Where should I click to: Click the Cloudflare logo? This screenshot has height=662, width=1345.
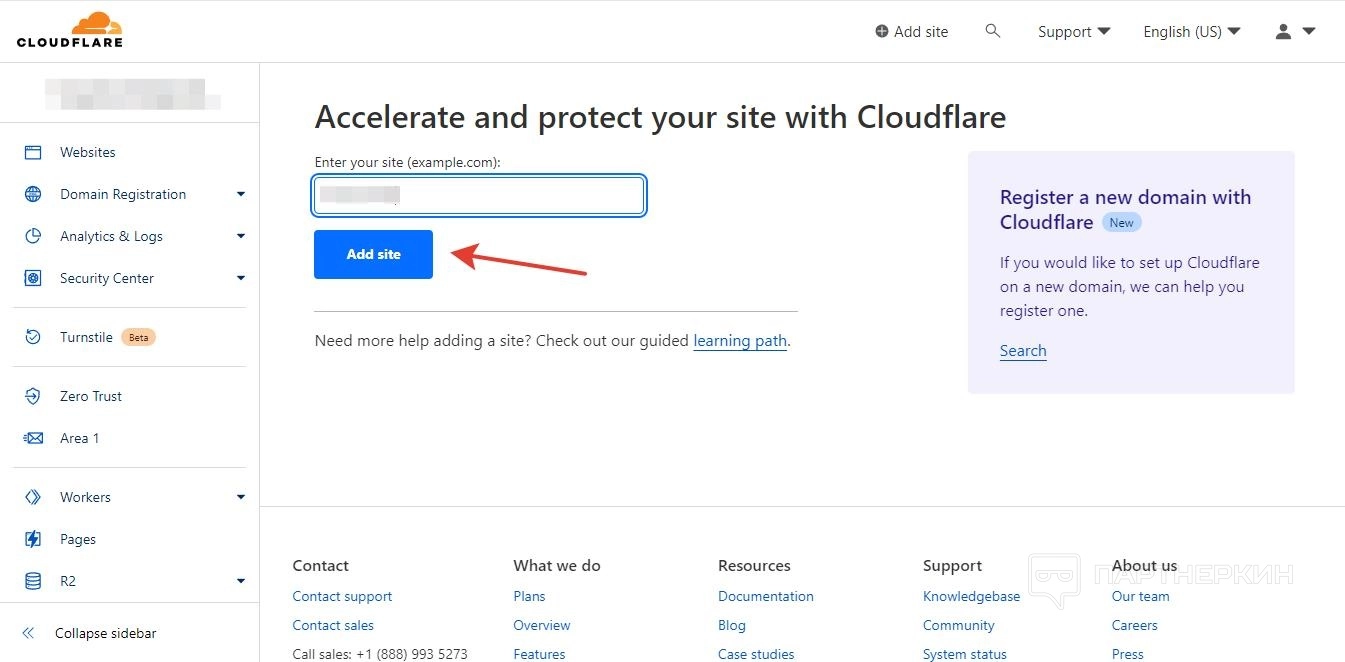pyautogui.click(x=69, y=30)
